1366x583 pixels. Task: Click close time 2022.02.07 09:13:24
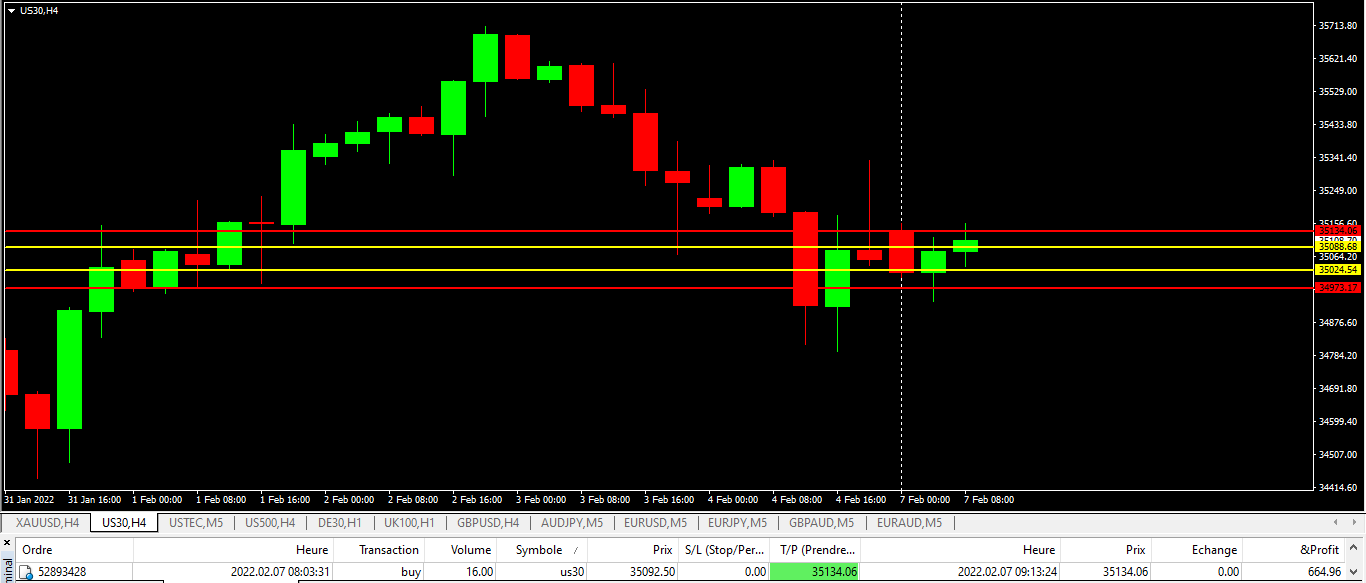click(1006, 572)
